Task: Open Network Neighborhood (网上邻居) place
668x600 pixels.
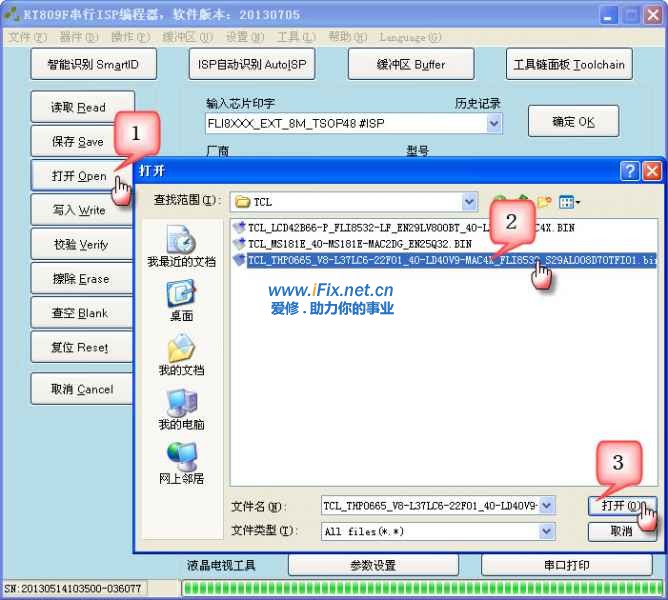Action: pos(181,462)
